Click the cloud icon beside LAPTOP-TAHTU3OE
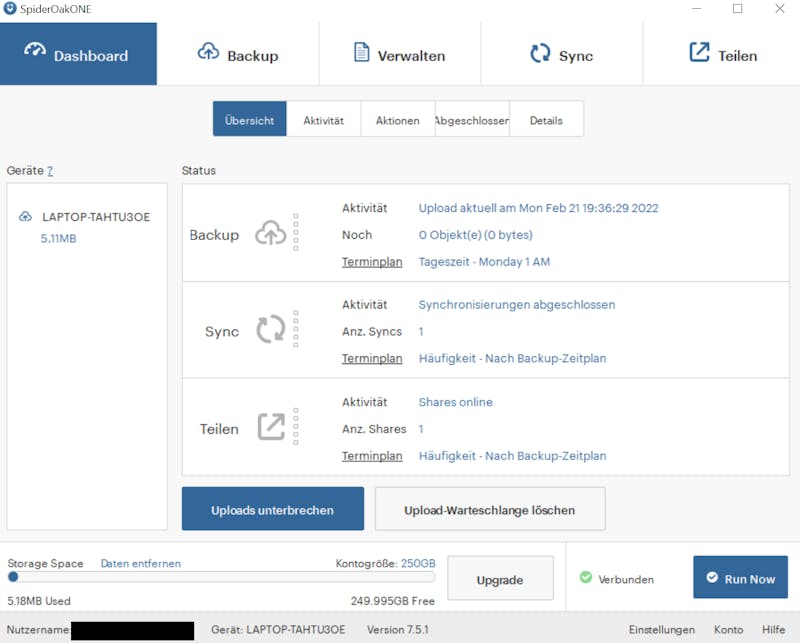 [25, 217]
